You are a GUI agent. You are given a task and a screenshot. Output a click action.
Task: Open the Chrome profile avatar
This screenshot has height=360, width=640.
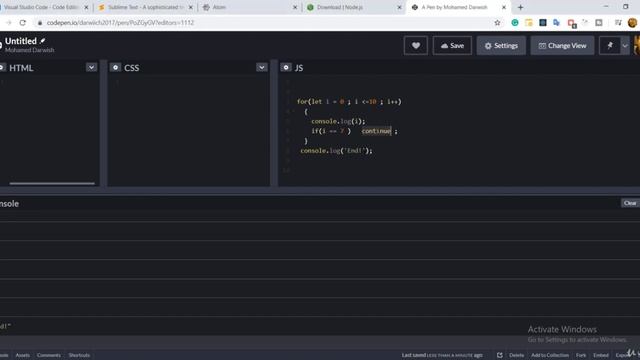(633, 23)
